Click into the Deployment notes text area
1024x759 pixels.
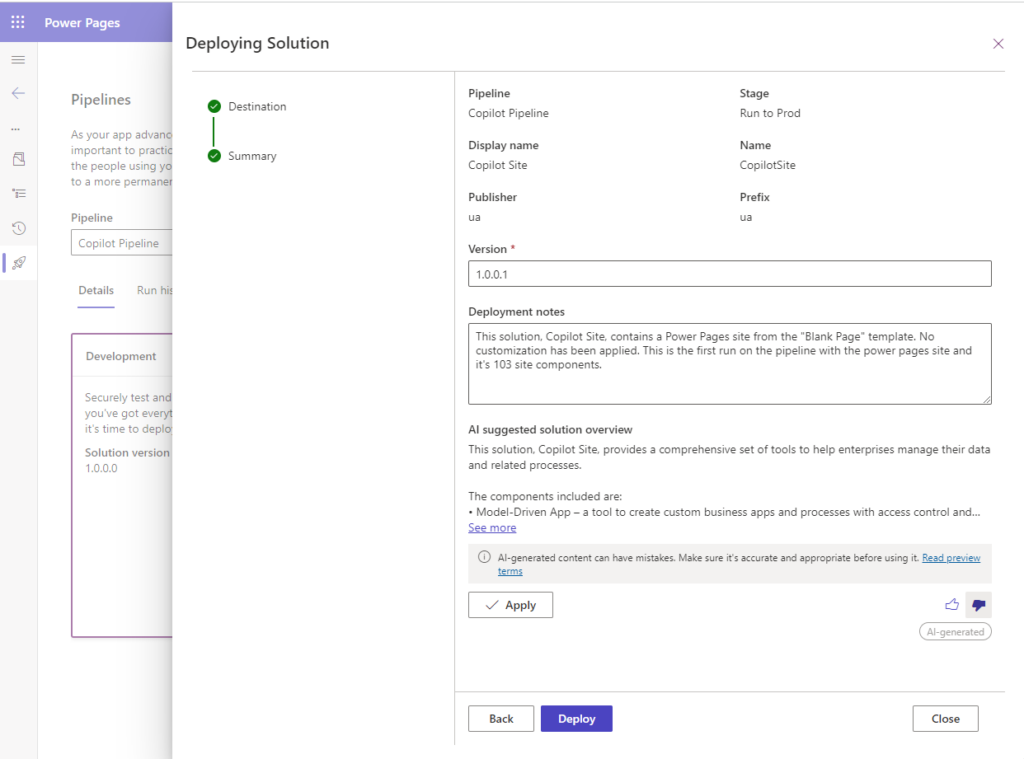(x=729, y=364)
